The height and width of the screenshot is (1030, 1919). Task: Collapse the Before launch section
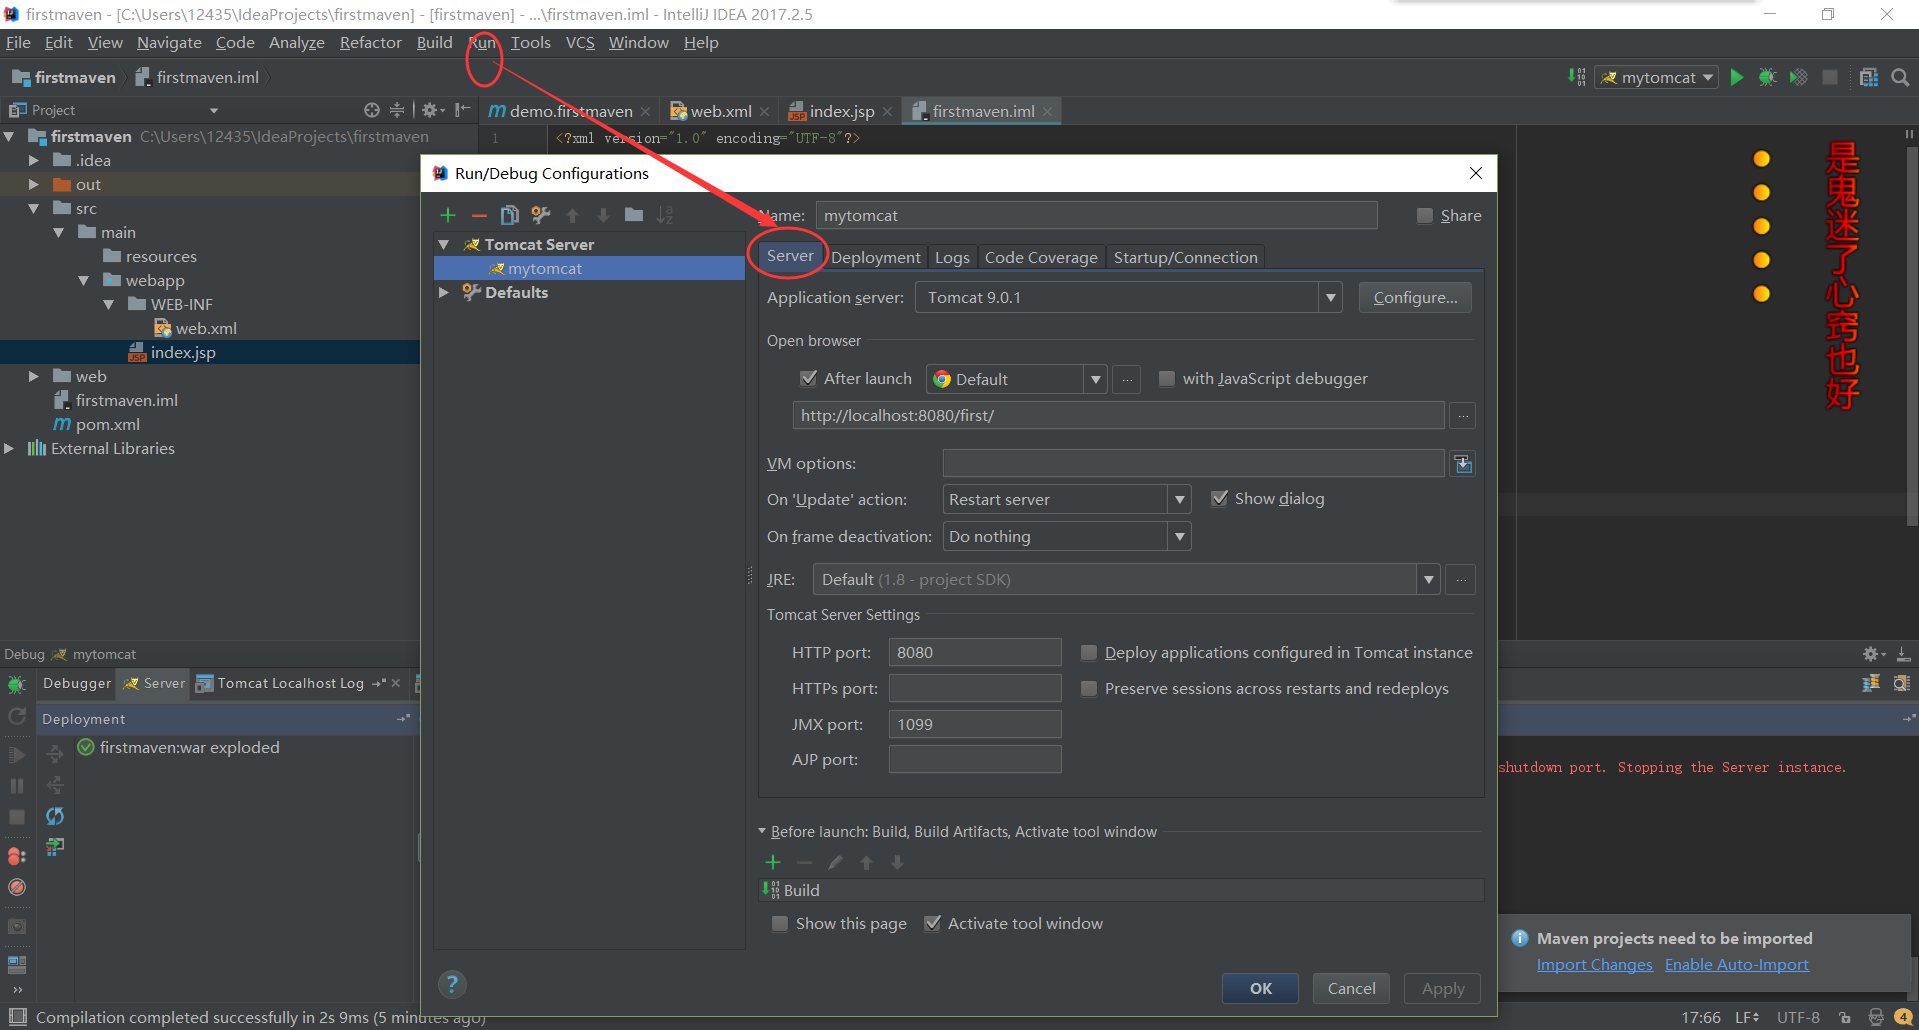click(x=762, y=831)
